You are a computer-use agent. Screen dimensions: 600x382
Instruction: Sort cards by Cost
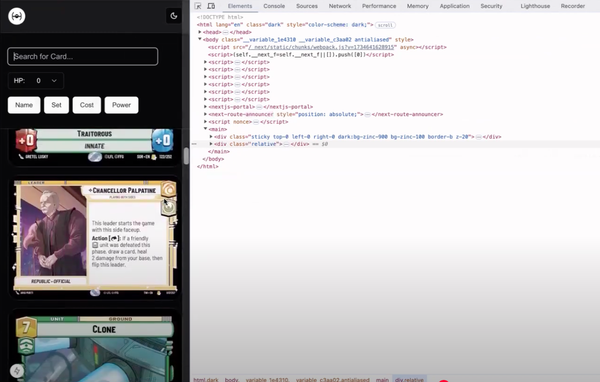pos(86,105)
